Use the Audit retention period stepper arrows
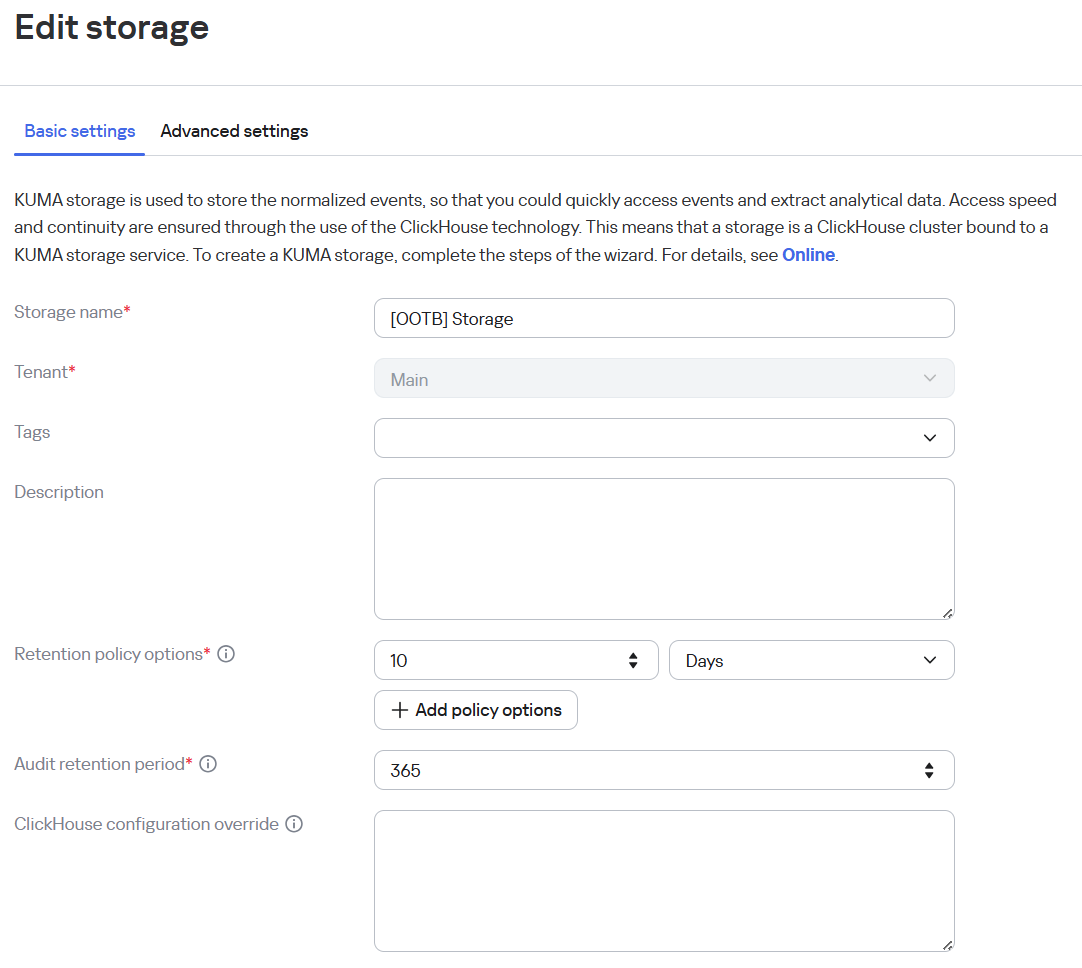1082x968 pixels. [929, 770]
